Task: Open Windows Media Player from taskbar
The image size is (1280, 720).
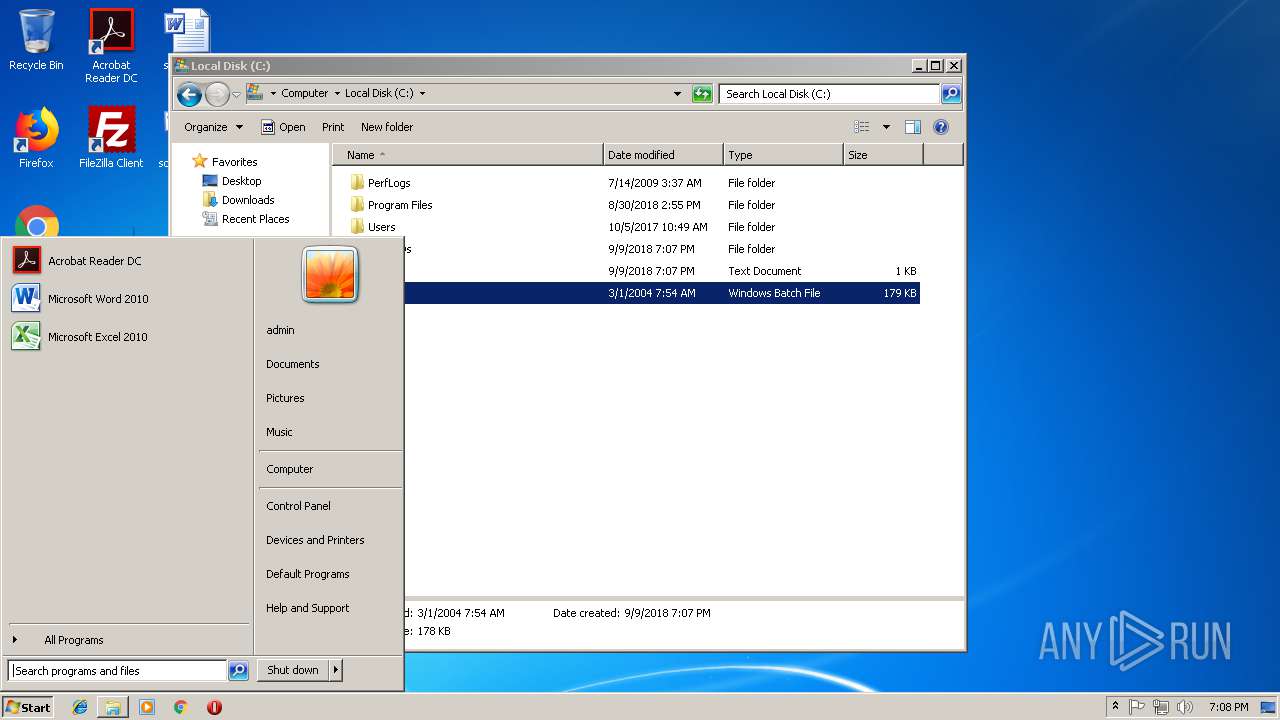Action: (x=147, y=707)
